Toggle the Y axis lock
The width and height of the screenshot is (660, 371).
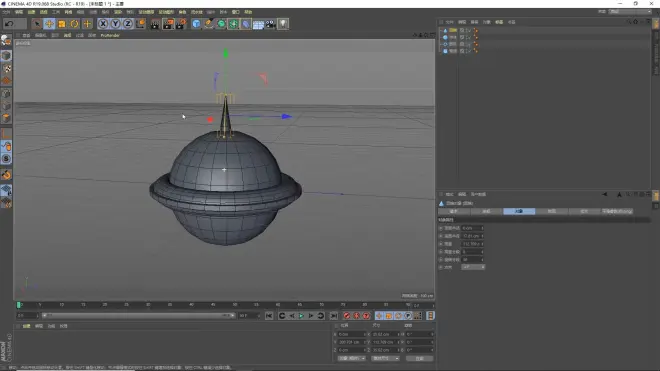click(x=115, y=24)
